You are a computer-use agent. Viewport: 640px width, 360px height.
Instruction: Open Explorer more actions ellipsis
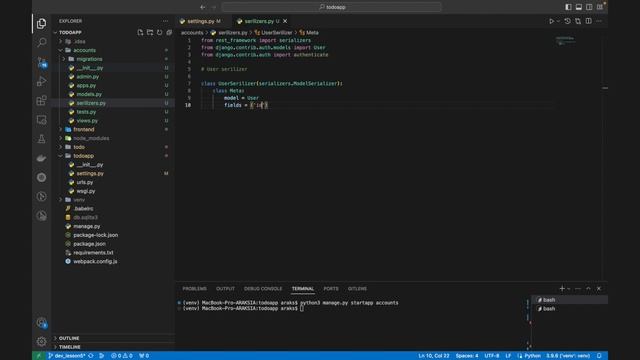pos(165,21)
